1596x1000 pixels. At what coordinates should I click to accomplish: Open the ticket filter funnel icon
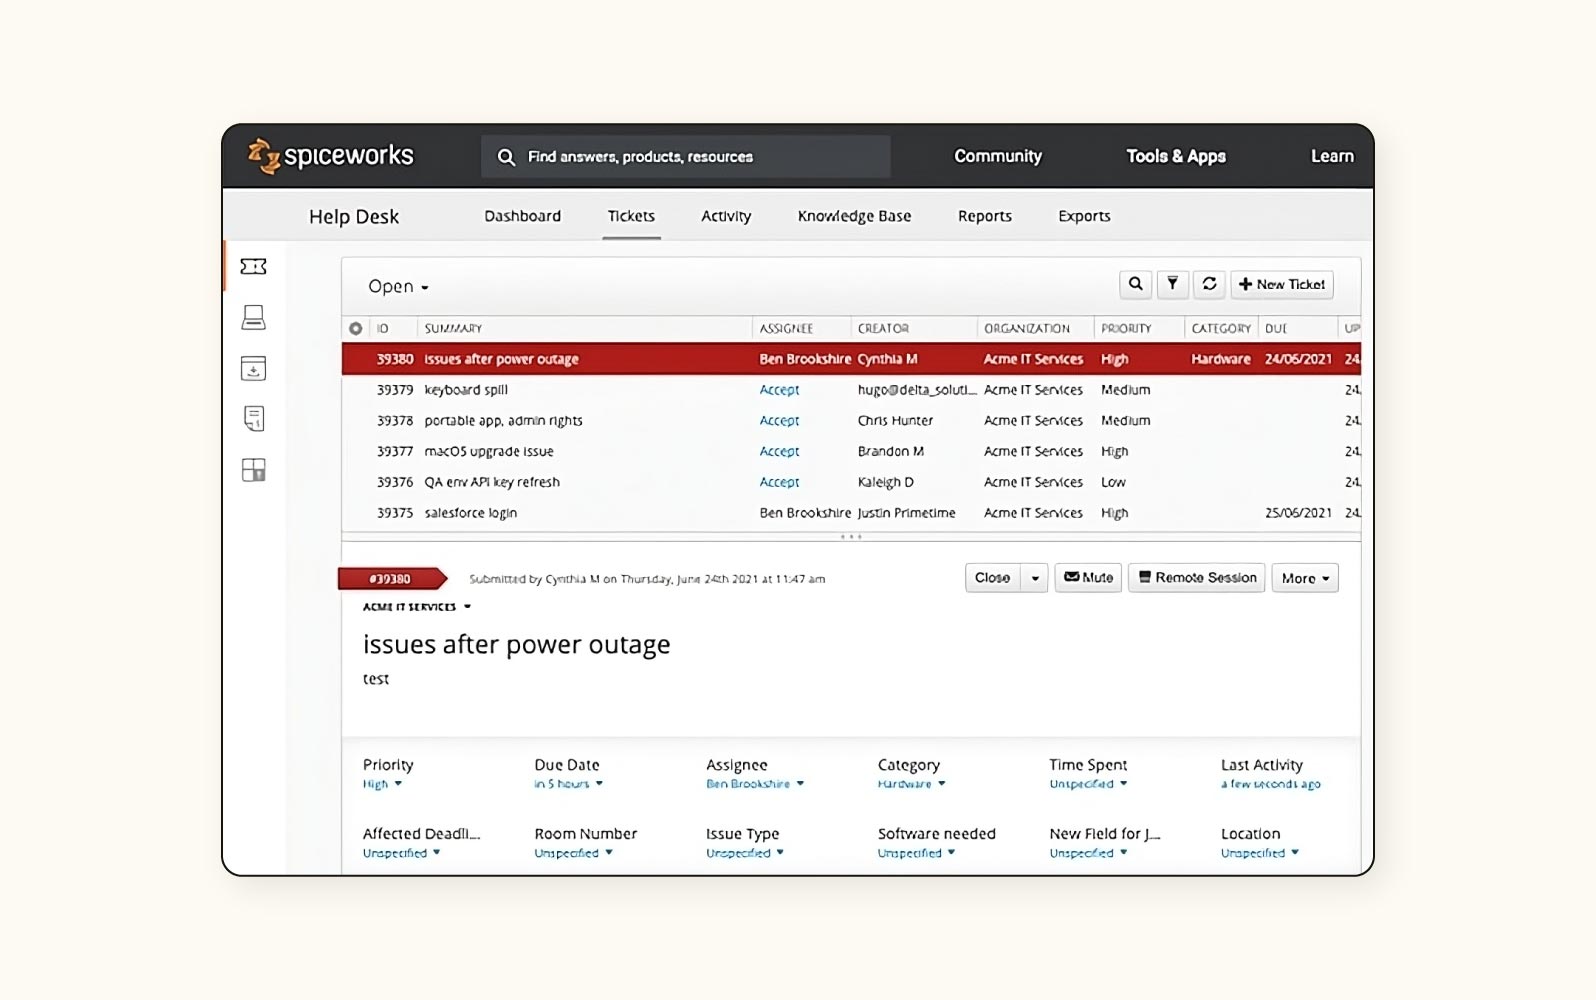1172,284
